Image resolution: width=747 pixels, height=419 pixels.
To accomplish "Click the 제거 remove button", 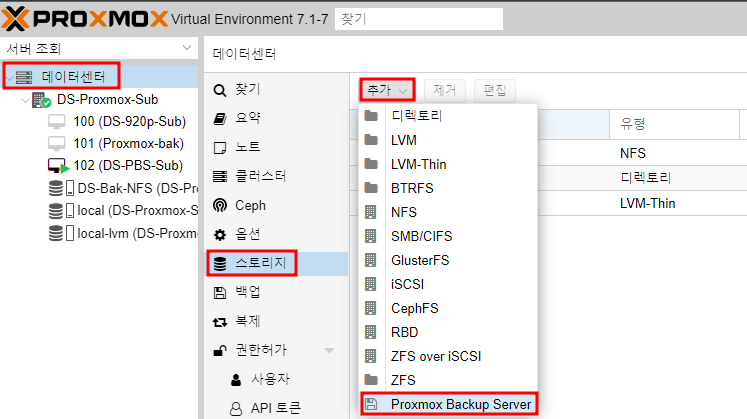I will [444, 90].
